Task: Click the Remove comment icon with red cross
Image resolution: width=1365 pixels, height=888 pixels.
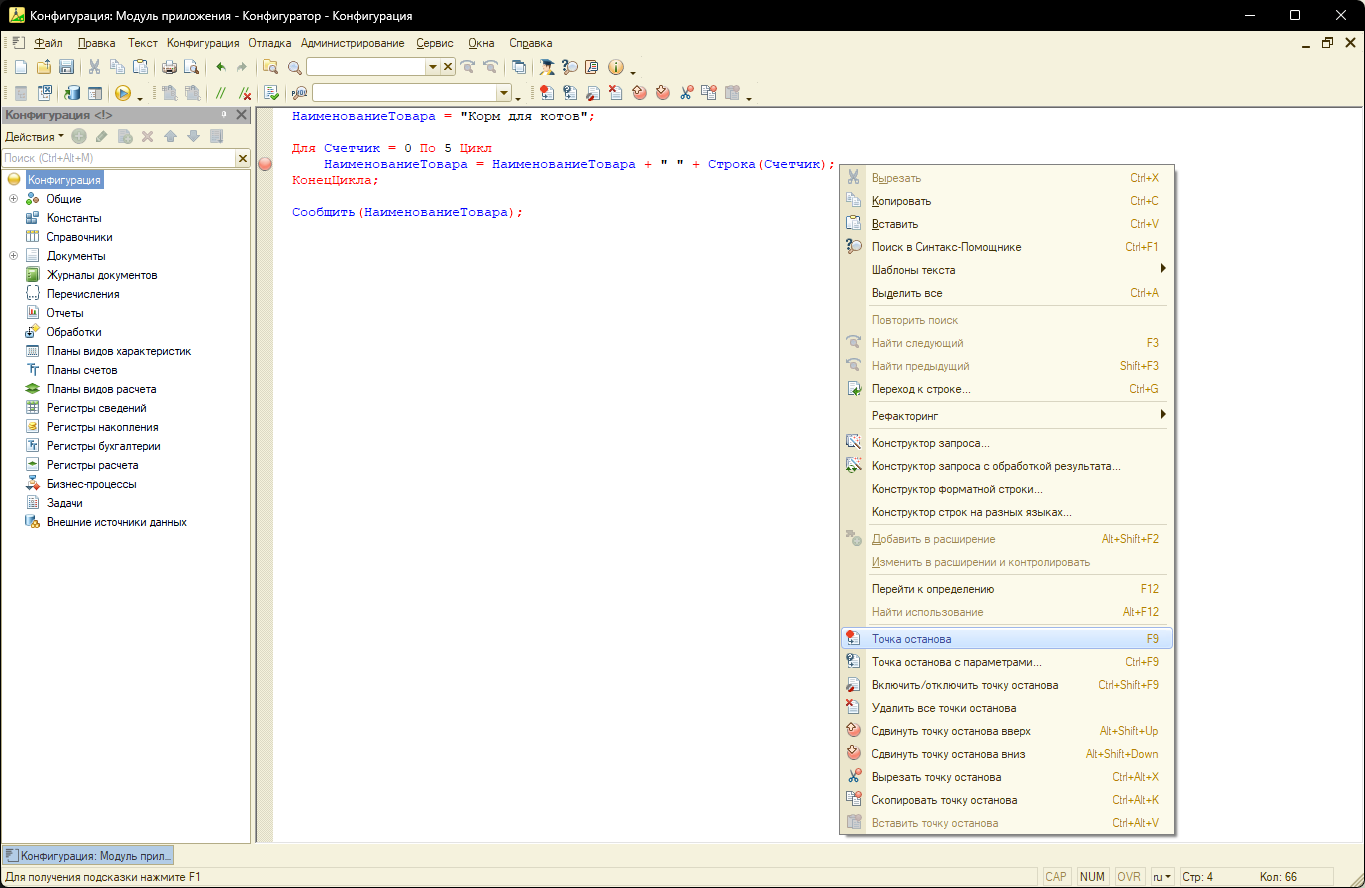Action: click(x=244, y=93)
